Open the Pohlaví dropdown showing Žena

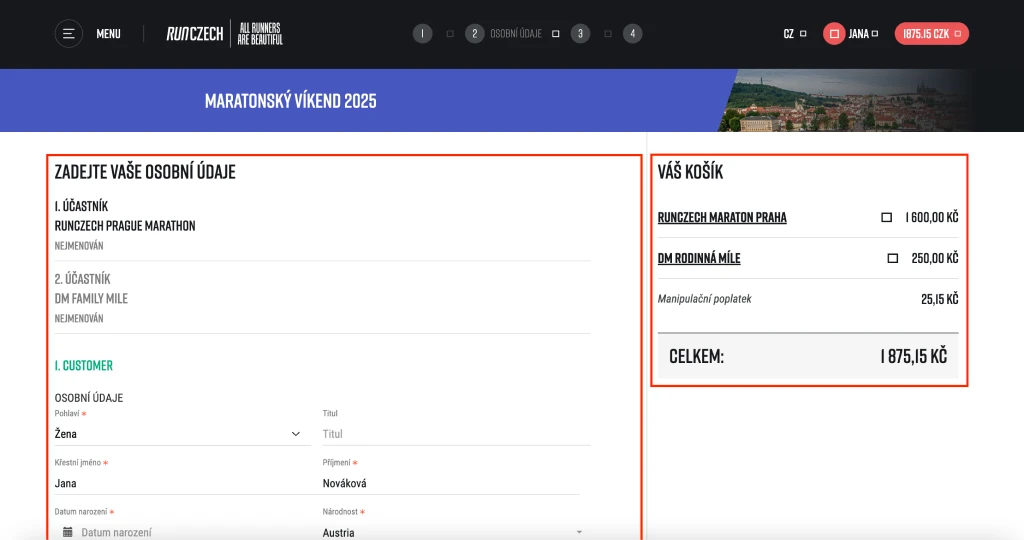coord(182,434)
